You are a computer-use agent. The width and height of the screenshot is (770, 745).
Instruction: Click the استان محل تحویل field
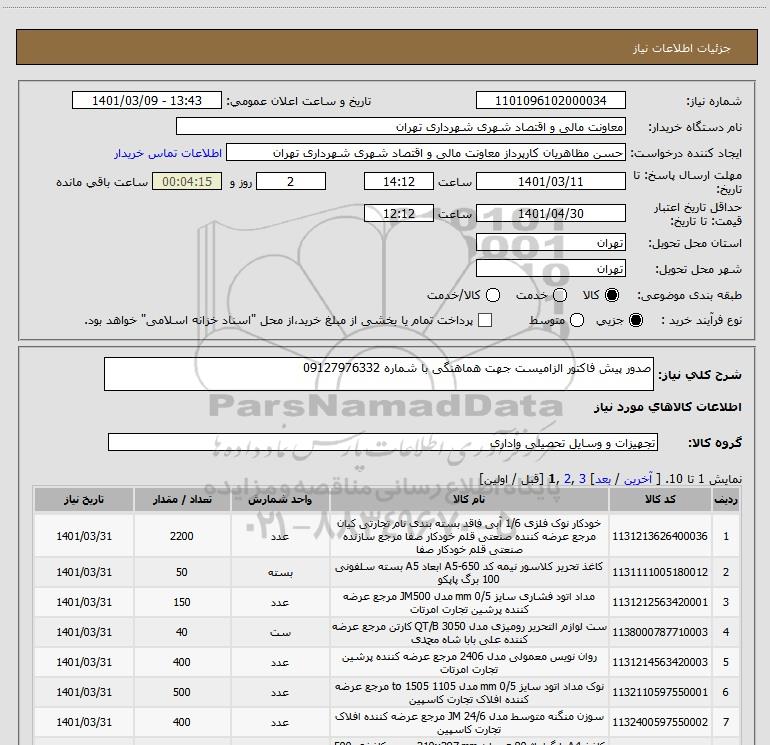click(550, 243)
